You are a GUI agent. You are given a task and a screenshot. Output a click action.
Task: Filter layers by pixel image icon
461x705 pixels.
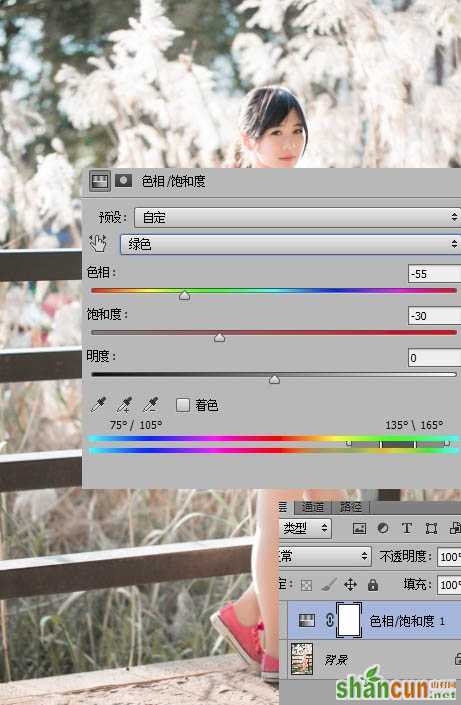[x=359, y=528]
